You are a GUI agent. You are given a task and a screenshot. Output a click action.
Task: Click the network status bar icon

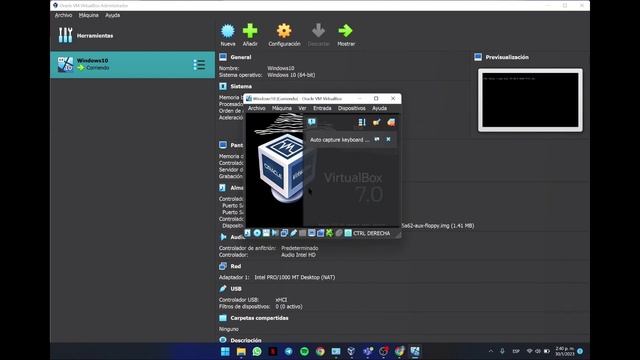coord(284,233)
